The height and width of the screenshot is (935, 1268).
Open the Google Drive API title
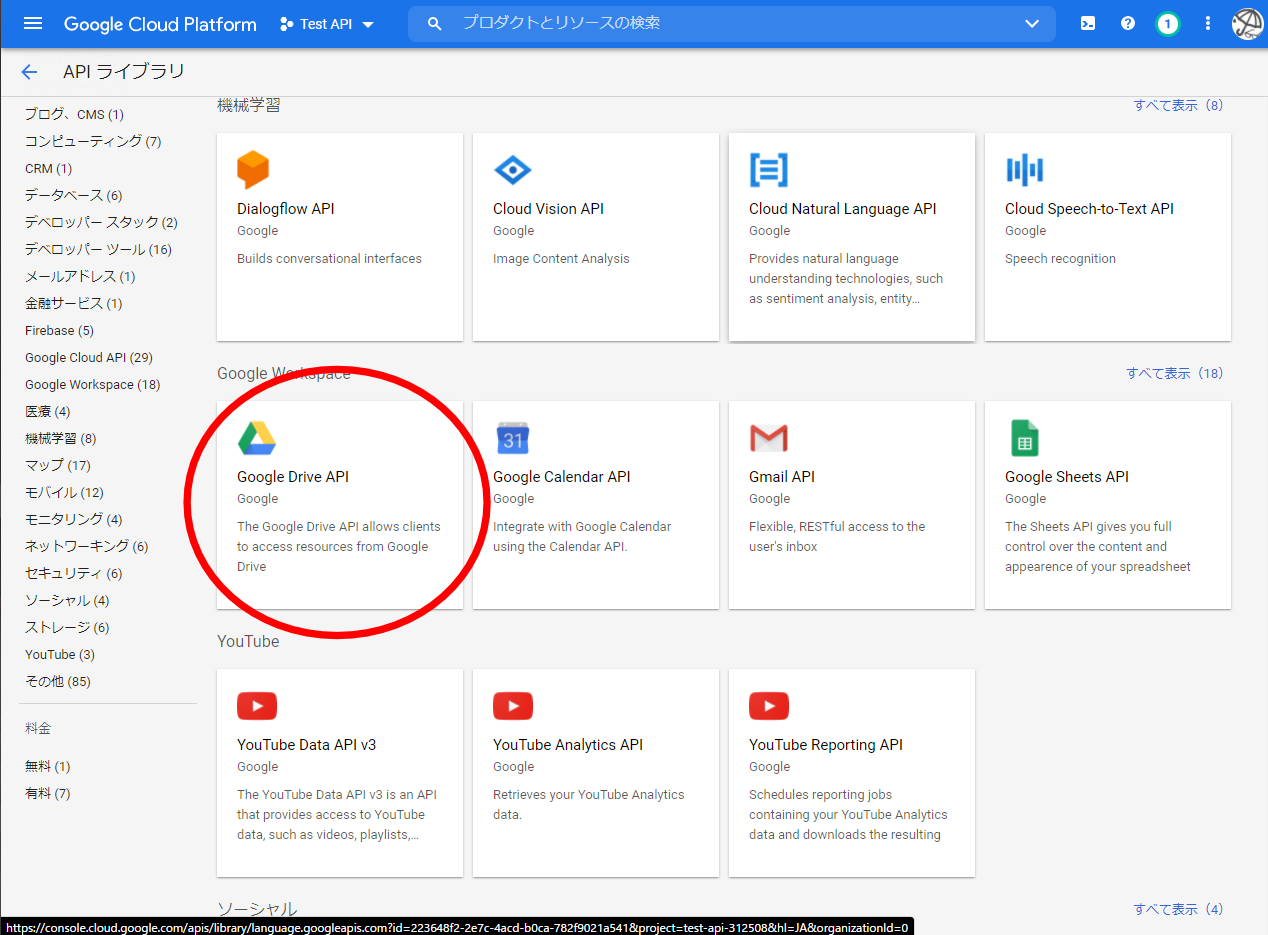[x=293, y=477]
